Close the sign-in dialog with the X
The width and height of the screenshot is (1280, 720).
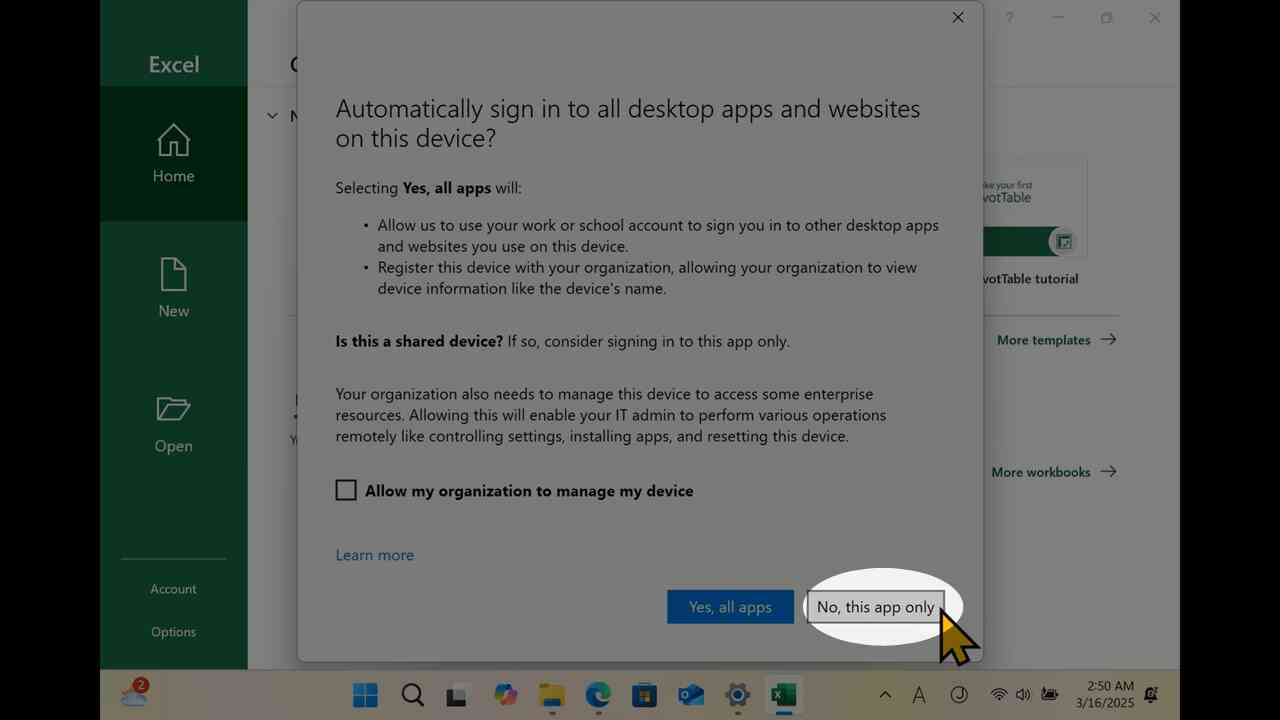[x=958, y=17]
